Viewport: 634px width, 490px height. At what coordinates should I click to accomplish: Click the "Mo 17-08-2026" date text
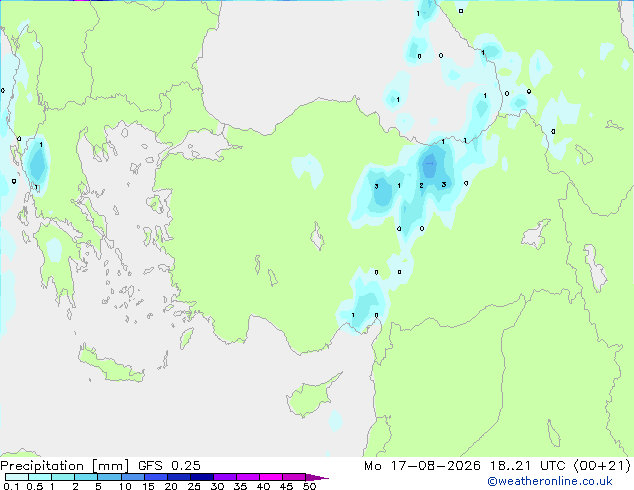[422, 466]
